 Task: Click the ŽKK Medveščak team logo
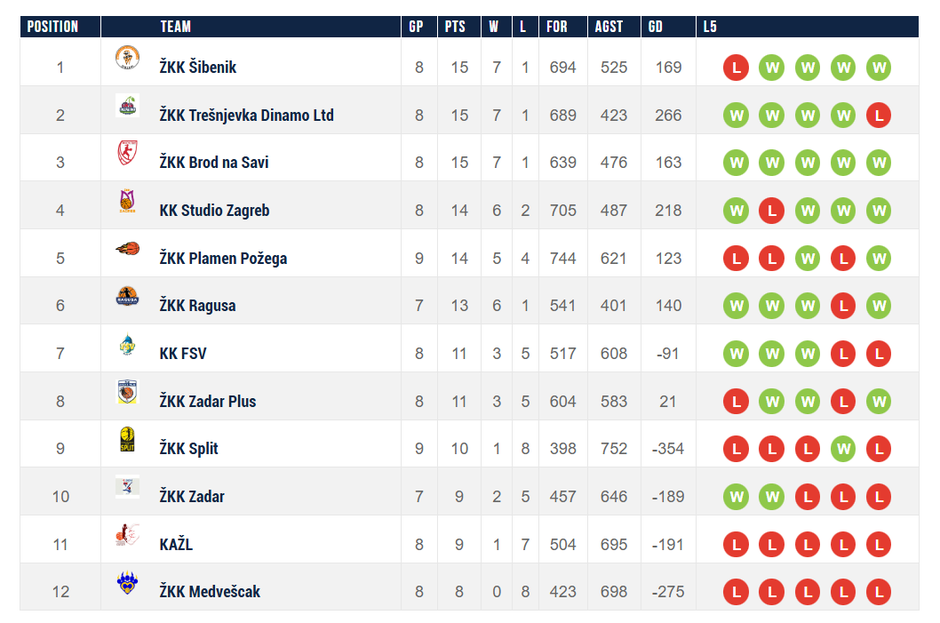coord(127,584)
